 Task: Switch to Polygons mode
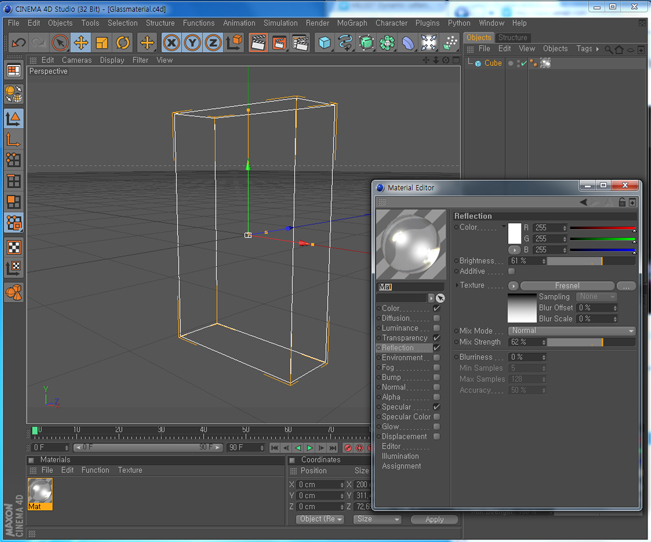tap(14, 202)
